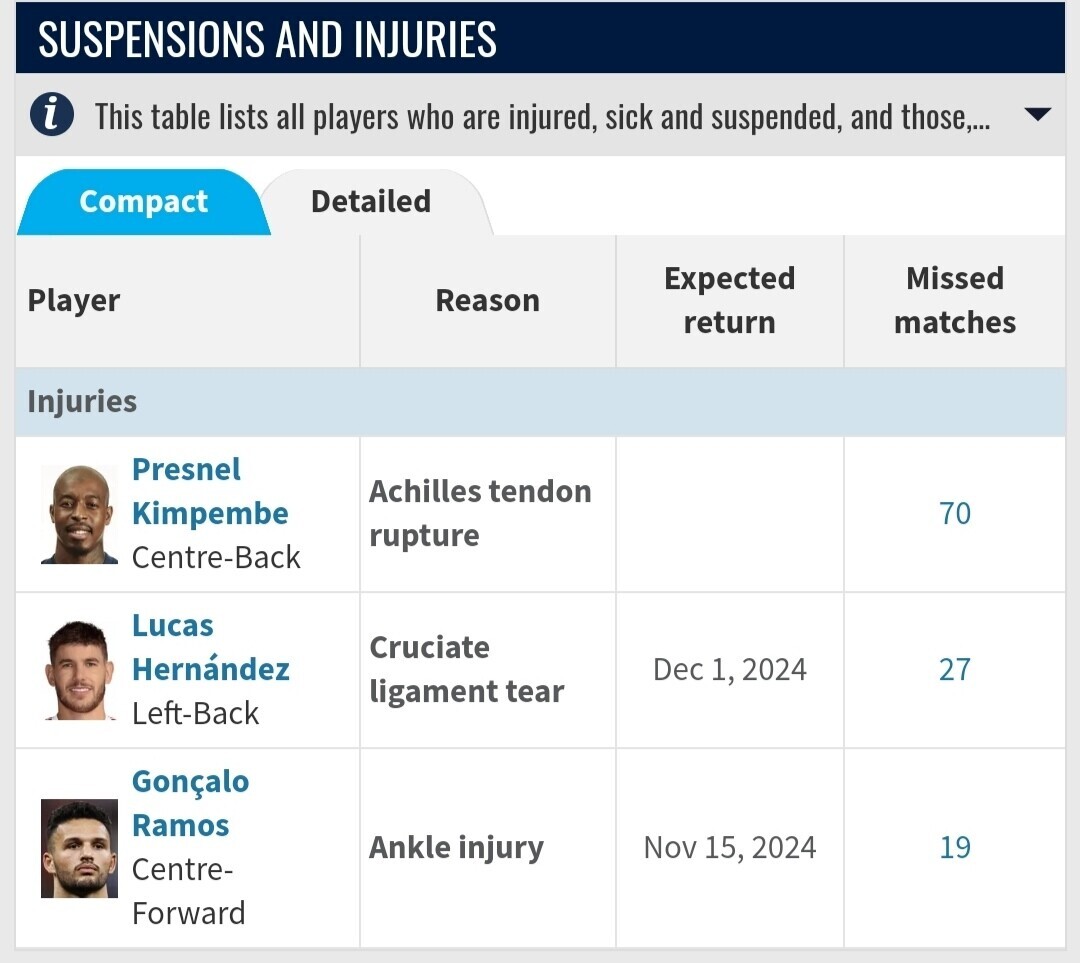
Task: Click Lucas Hernández's portrait photo
Action: 79,670
